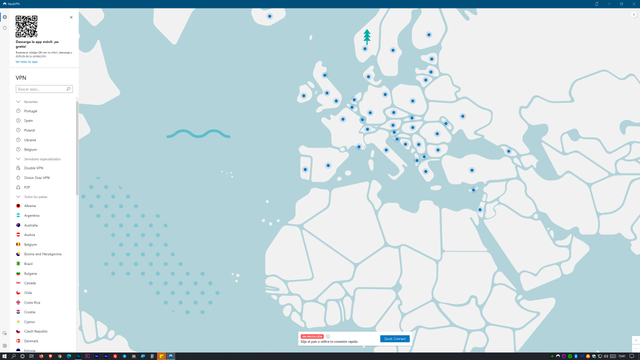Open the devices icon above settings gear
Viewport: 640px width, 360px height.
coord(5,333)
